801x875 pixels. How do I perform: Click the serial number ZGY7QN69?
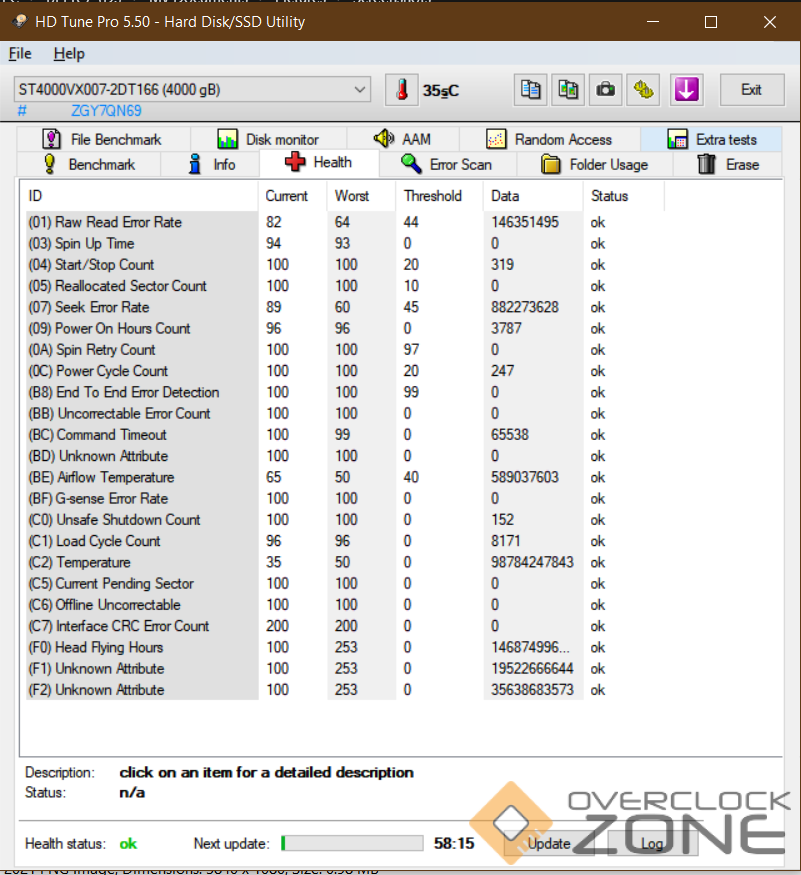tap(106, 110)
